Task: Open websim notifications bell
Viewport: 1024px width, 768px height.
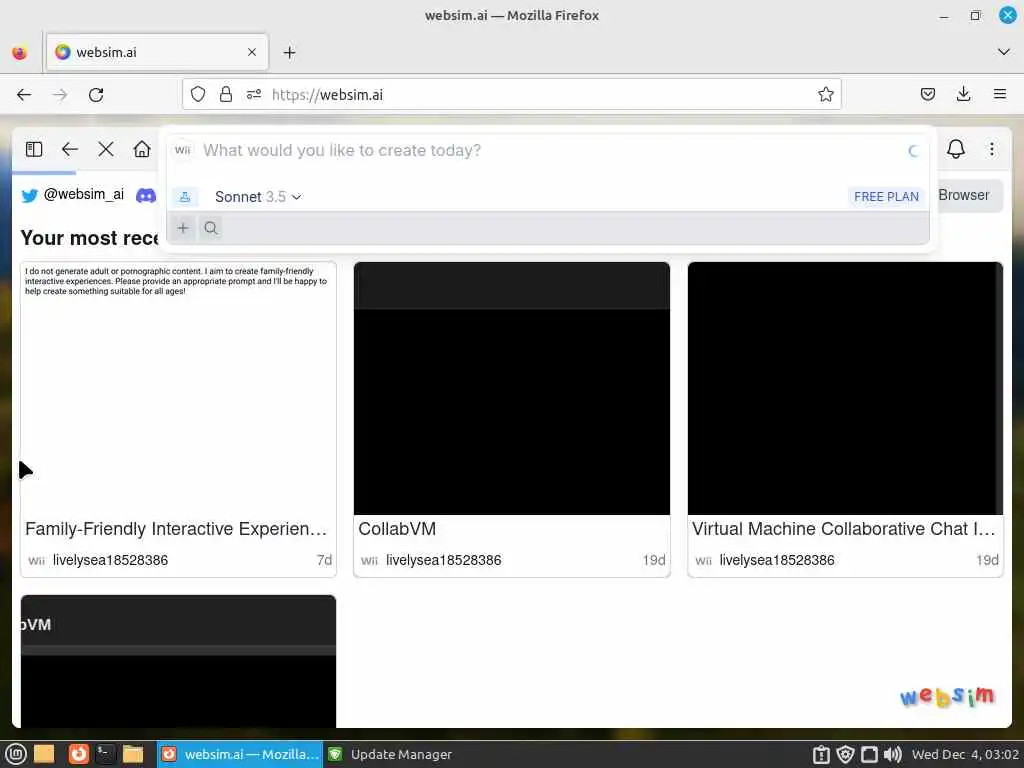Action: (955, 150)
